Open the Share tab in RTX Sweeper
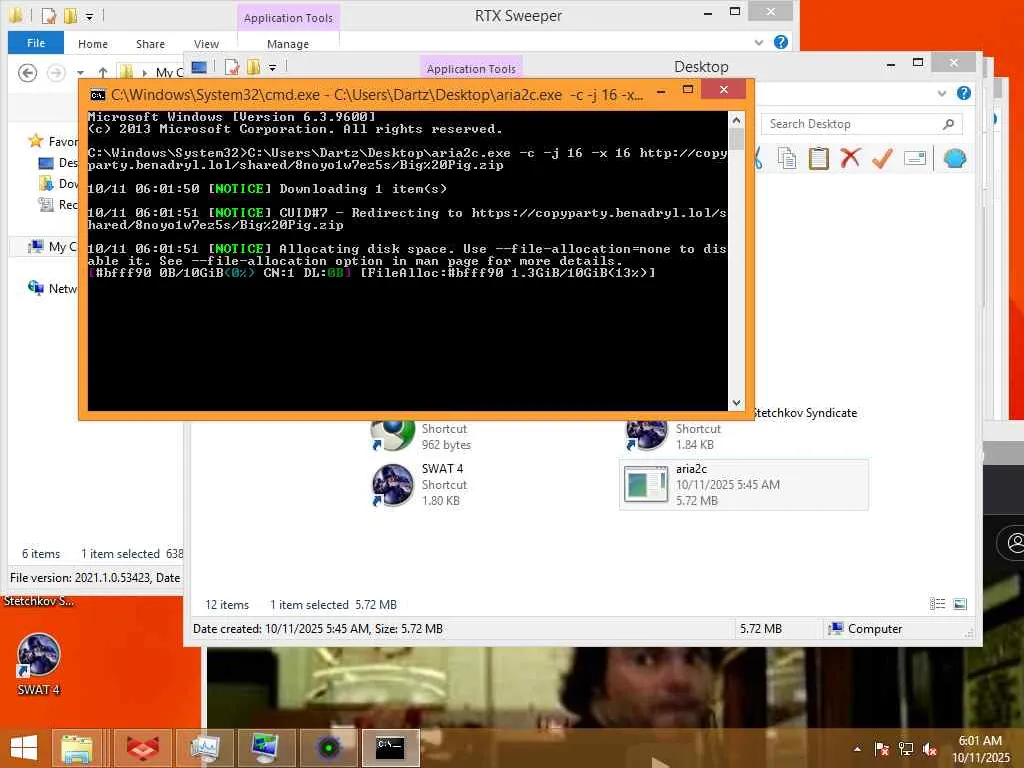Image resolution: width=1024 pixels, height=768 pixels. point(150,44)
